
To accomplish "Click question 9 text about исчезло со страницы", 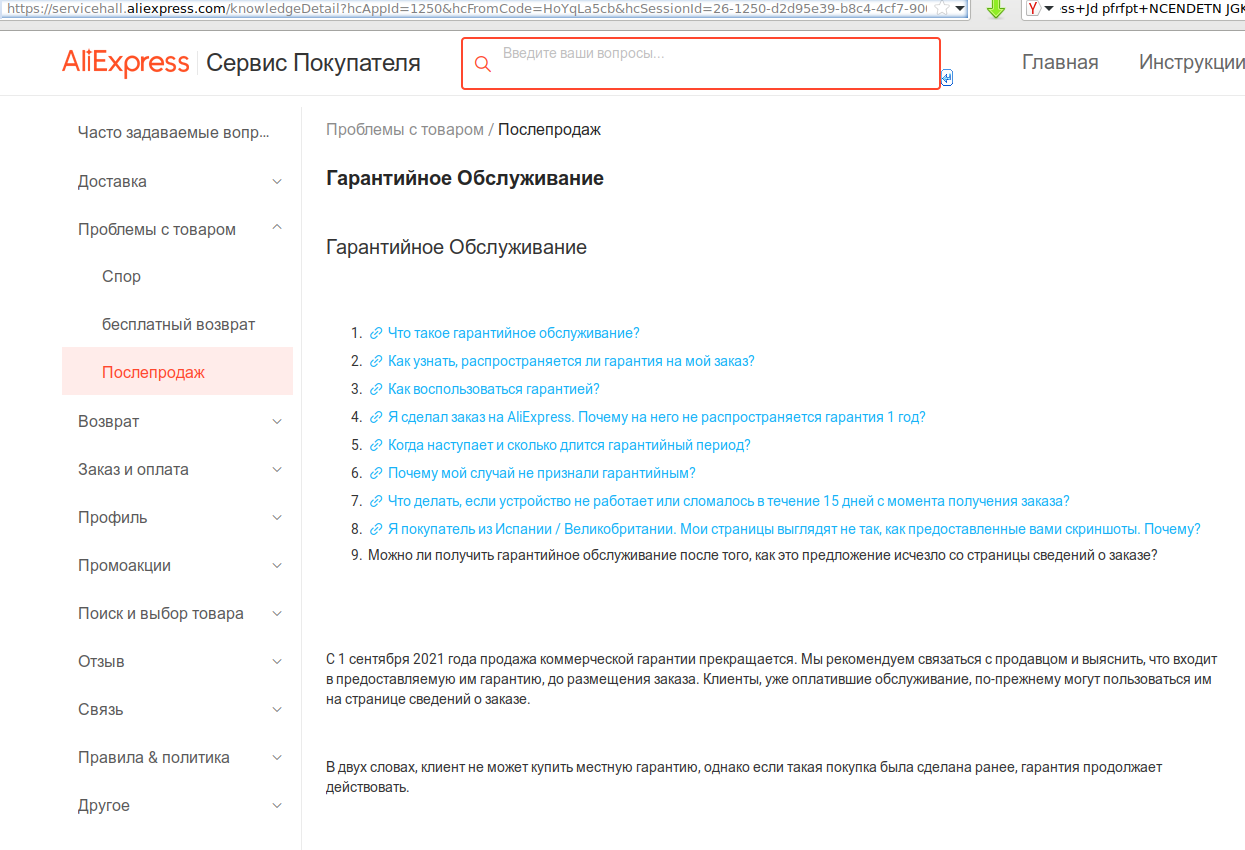I will (x=763, y=555).
